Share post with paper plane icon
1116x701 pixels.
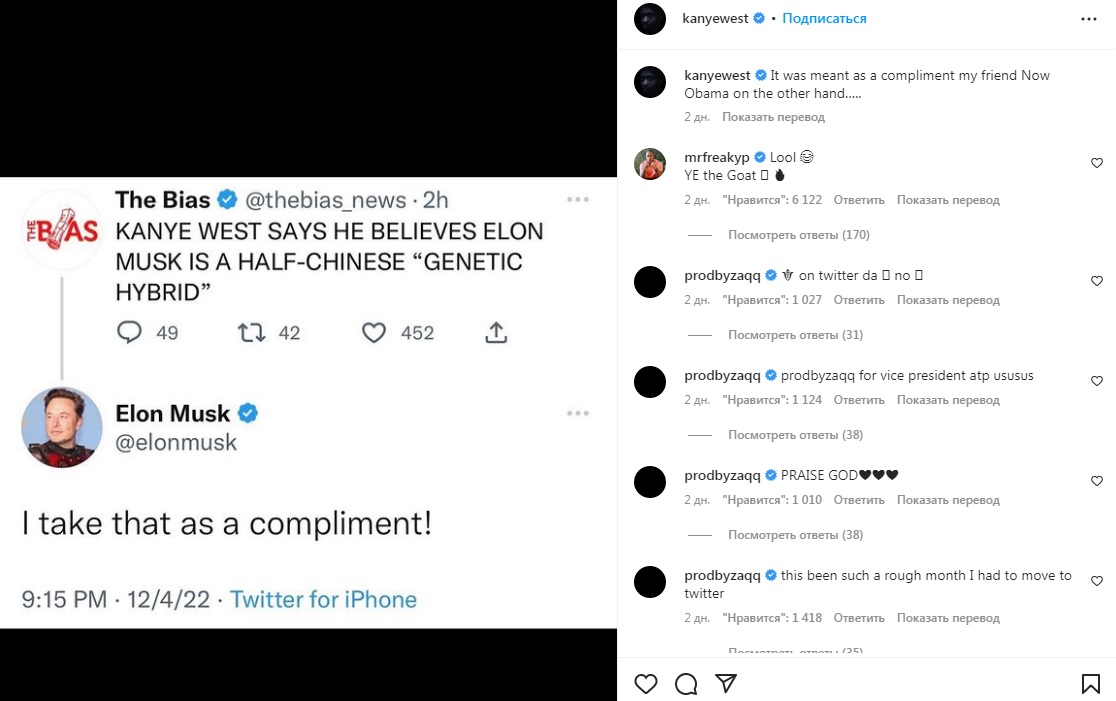pos(726,684)
